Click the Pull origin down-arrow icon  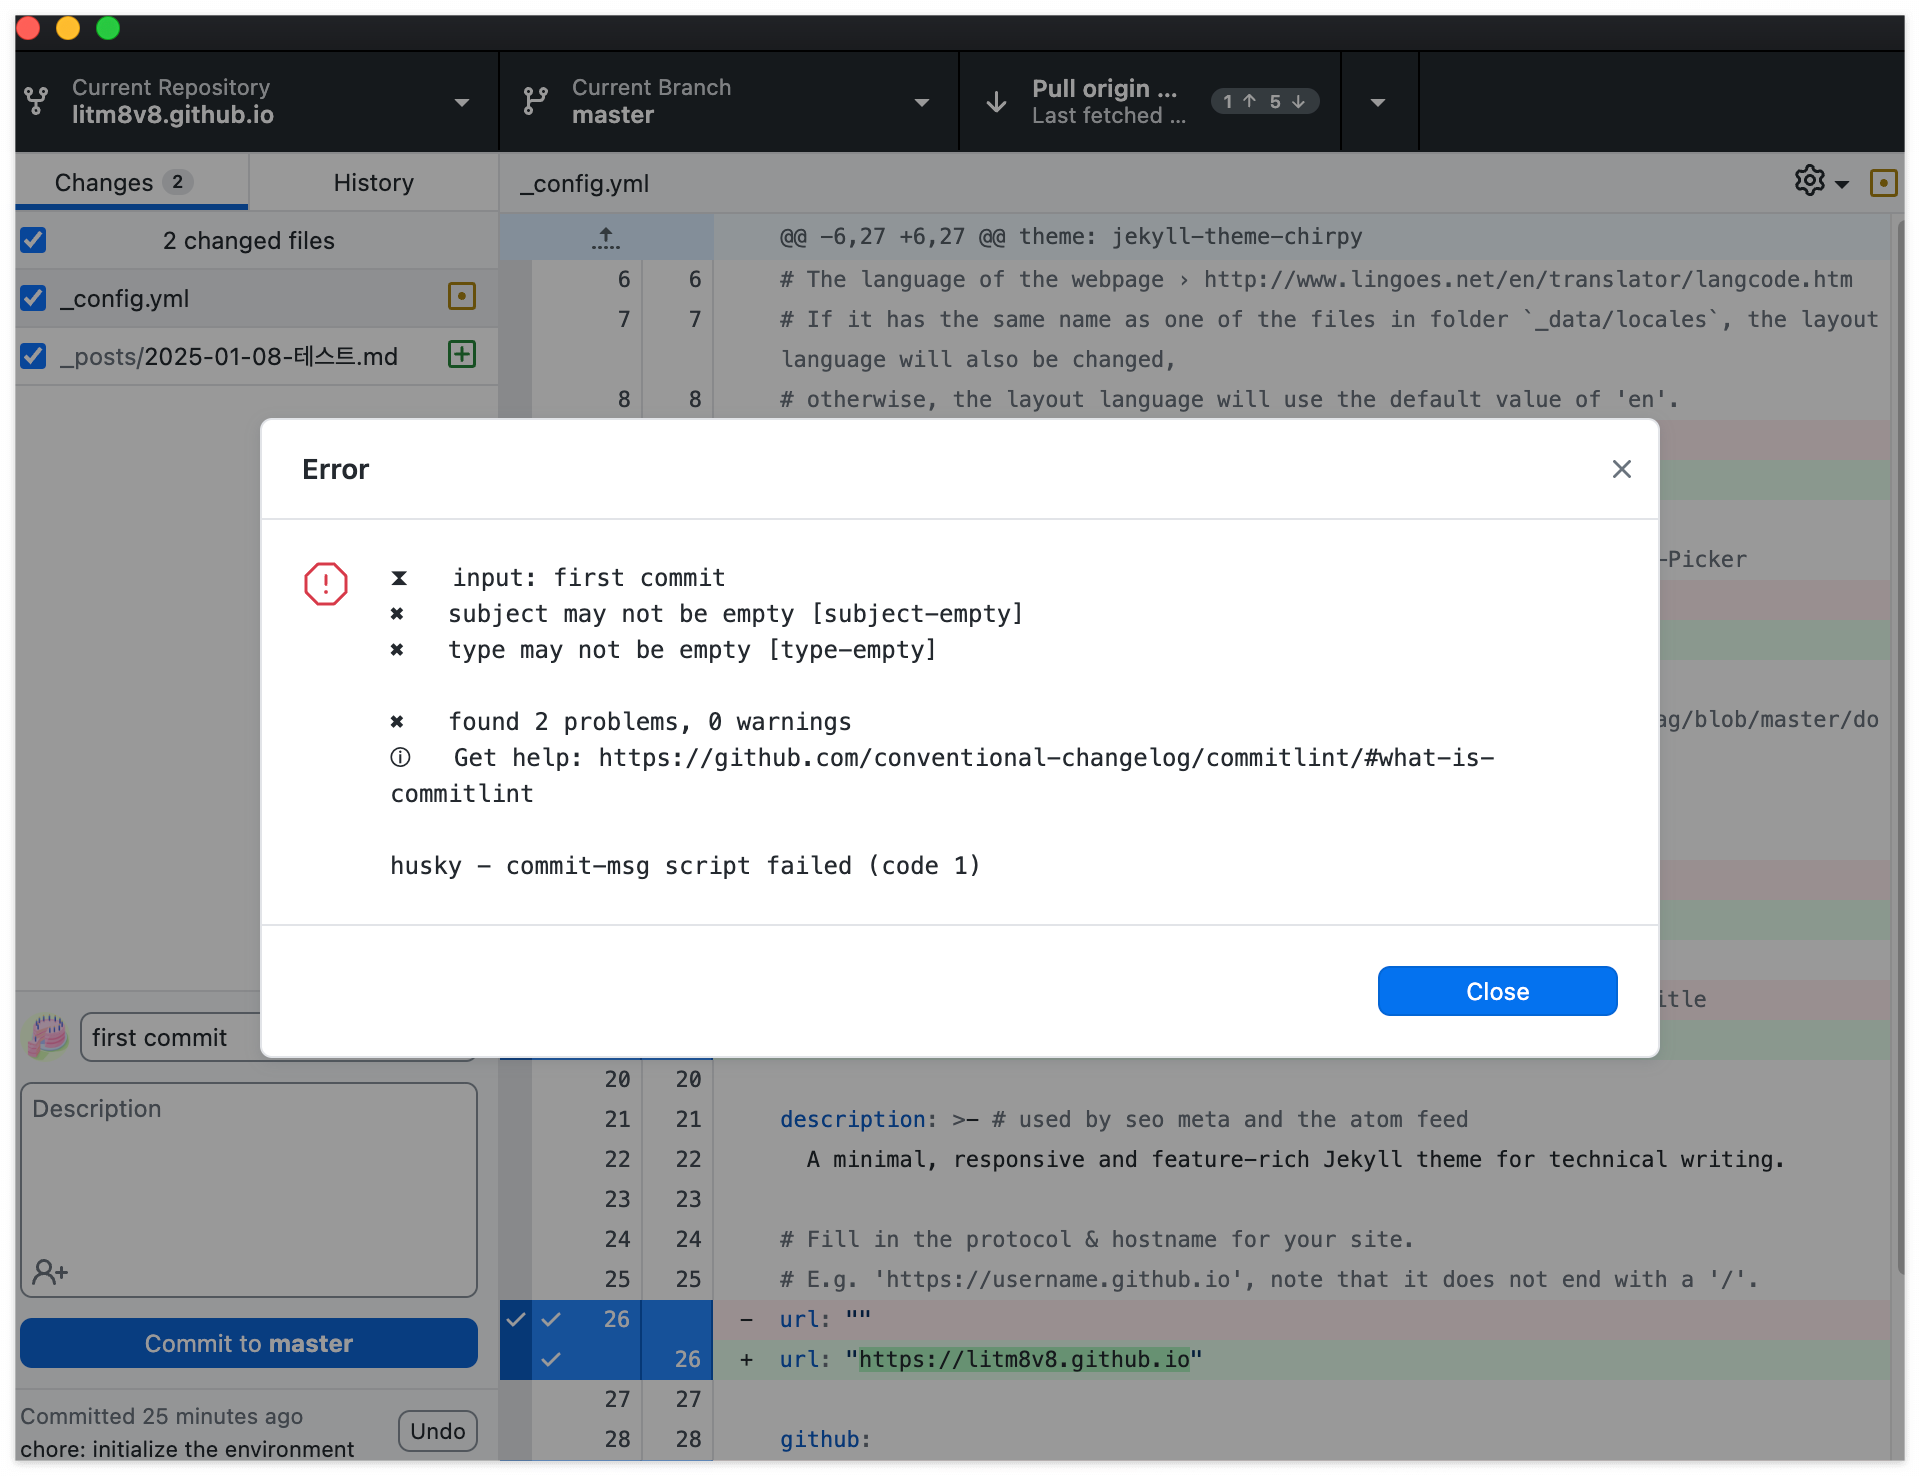tap(994, 101)
